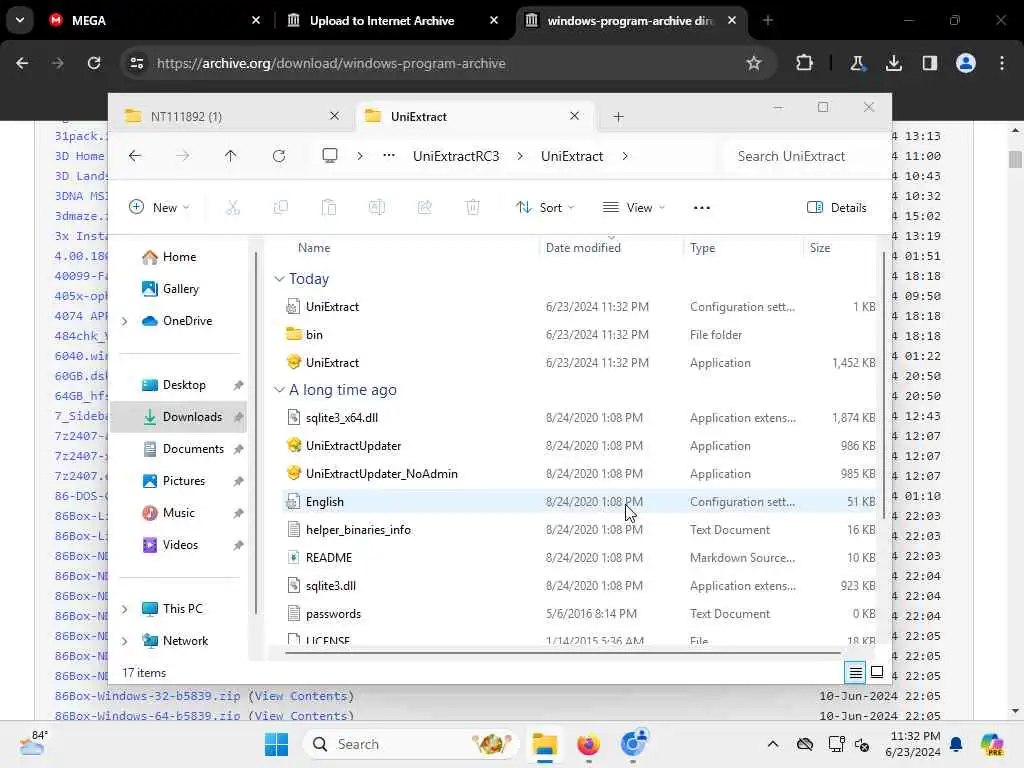Image resolution: width=1024 pixels, height=768 pixels.
Task: Open the Downloads quick access folder
Action: tap(178, 417)
